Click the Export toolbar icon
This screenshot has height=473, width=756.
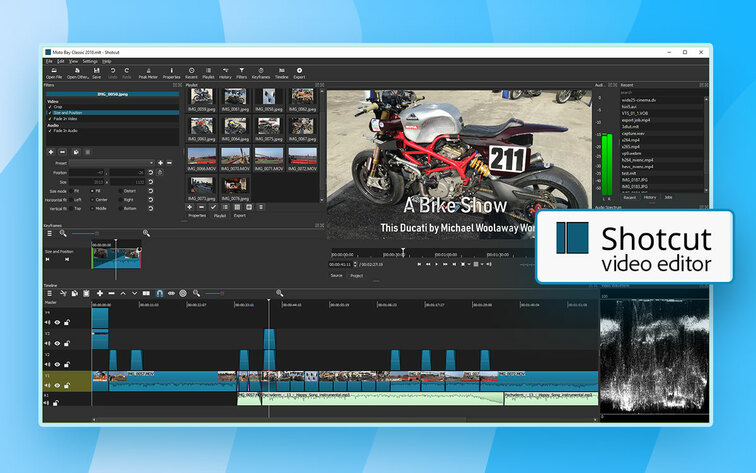299,73
